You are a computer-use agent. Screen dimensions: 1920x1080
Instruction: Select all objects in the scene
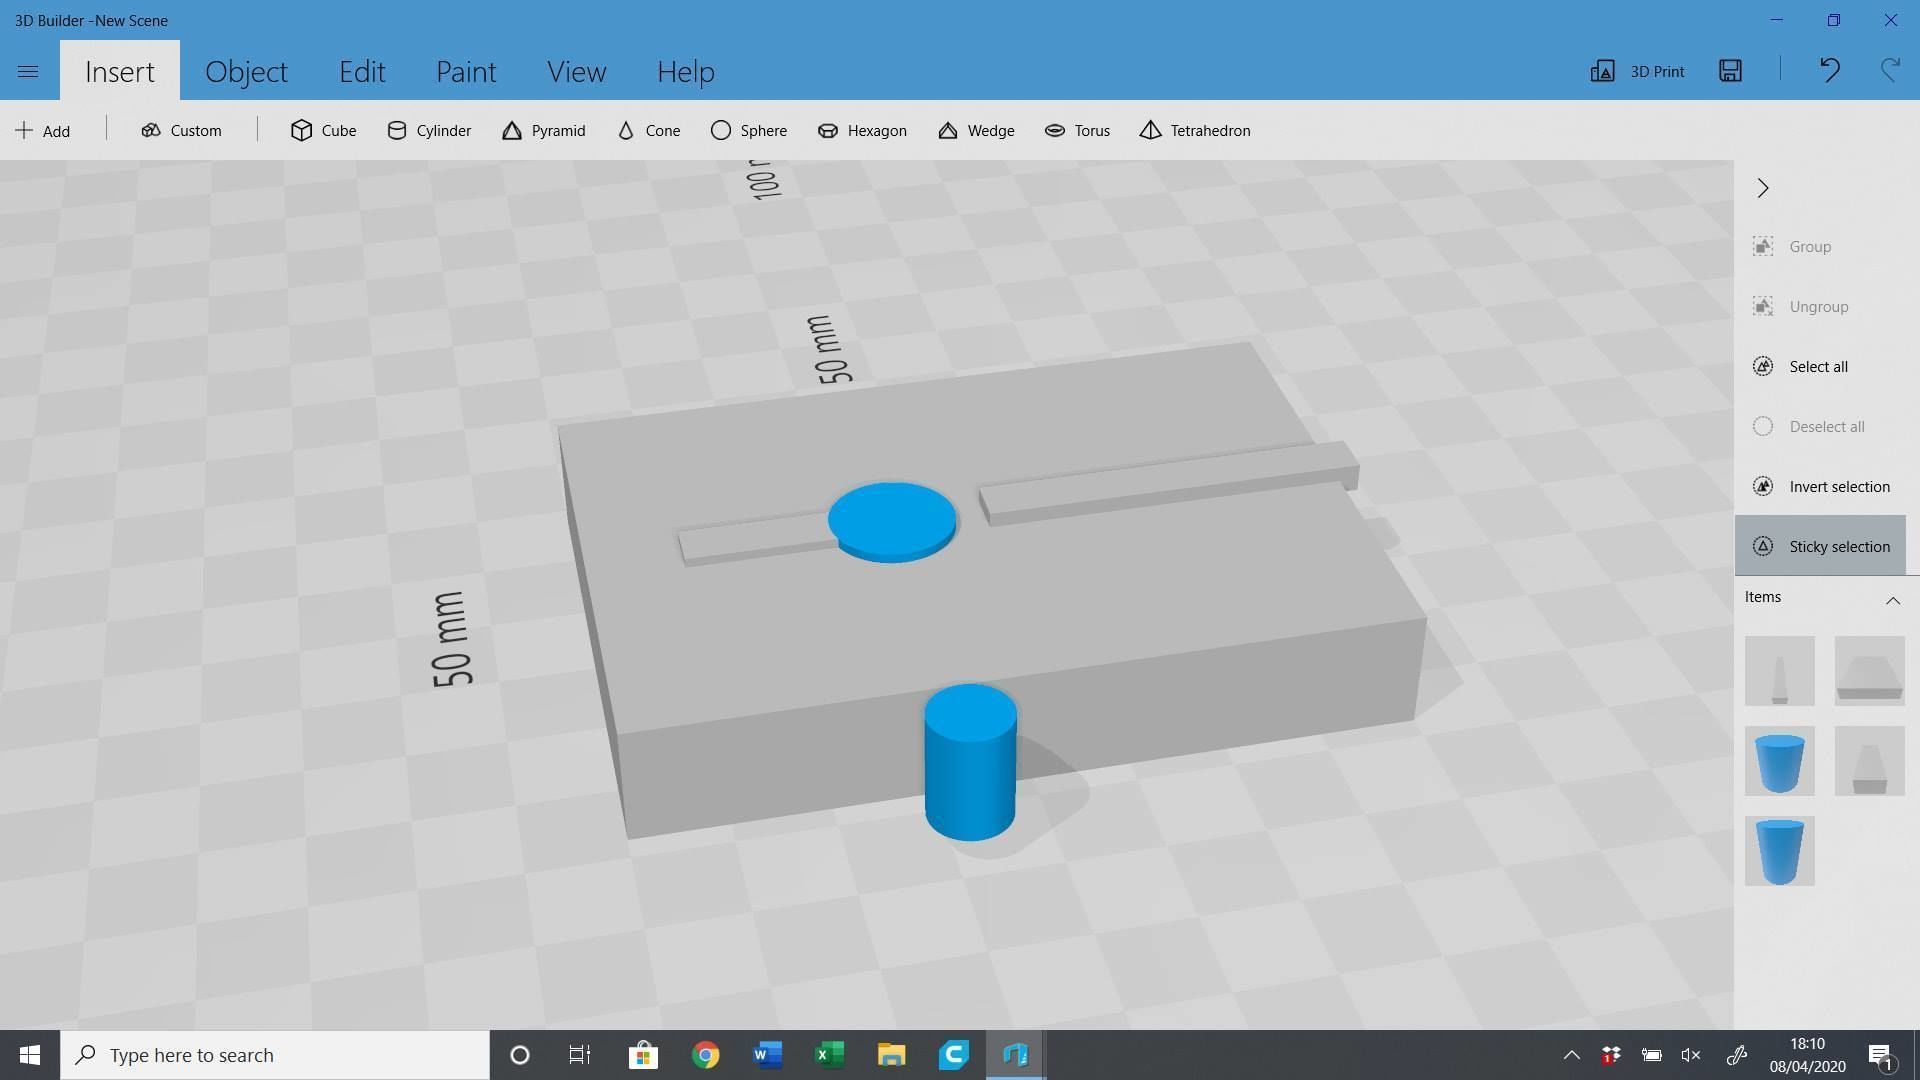click(x=1818, y=366)
